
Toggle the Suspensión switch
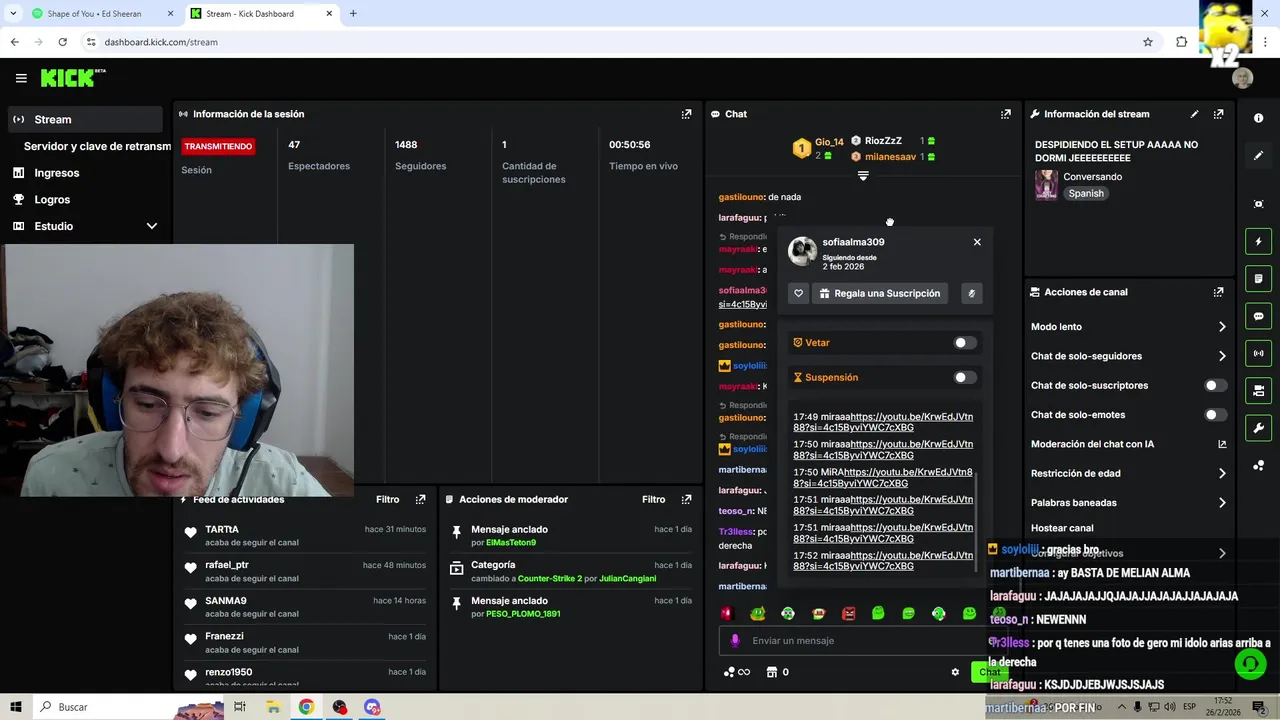(964, 377)
